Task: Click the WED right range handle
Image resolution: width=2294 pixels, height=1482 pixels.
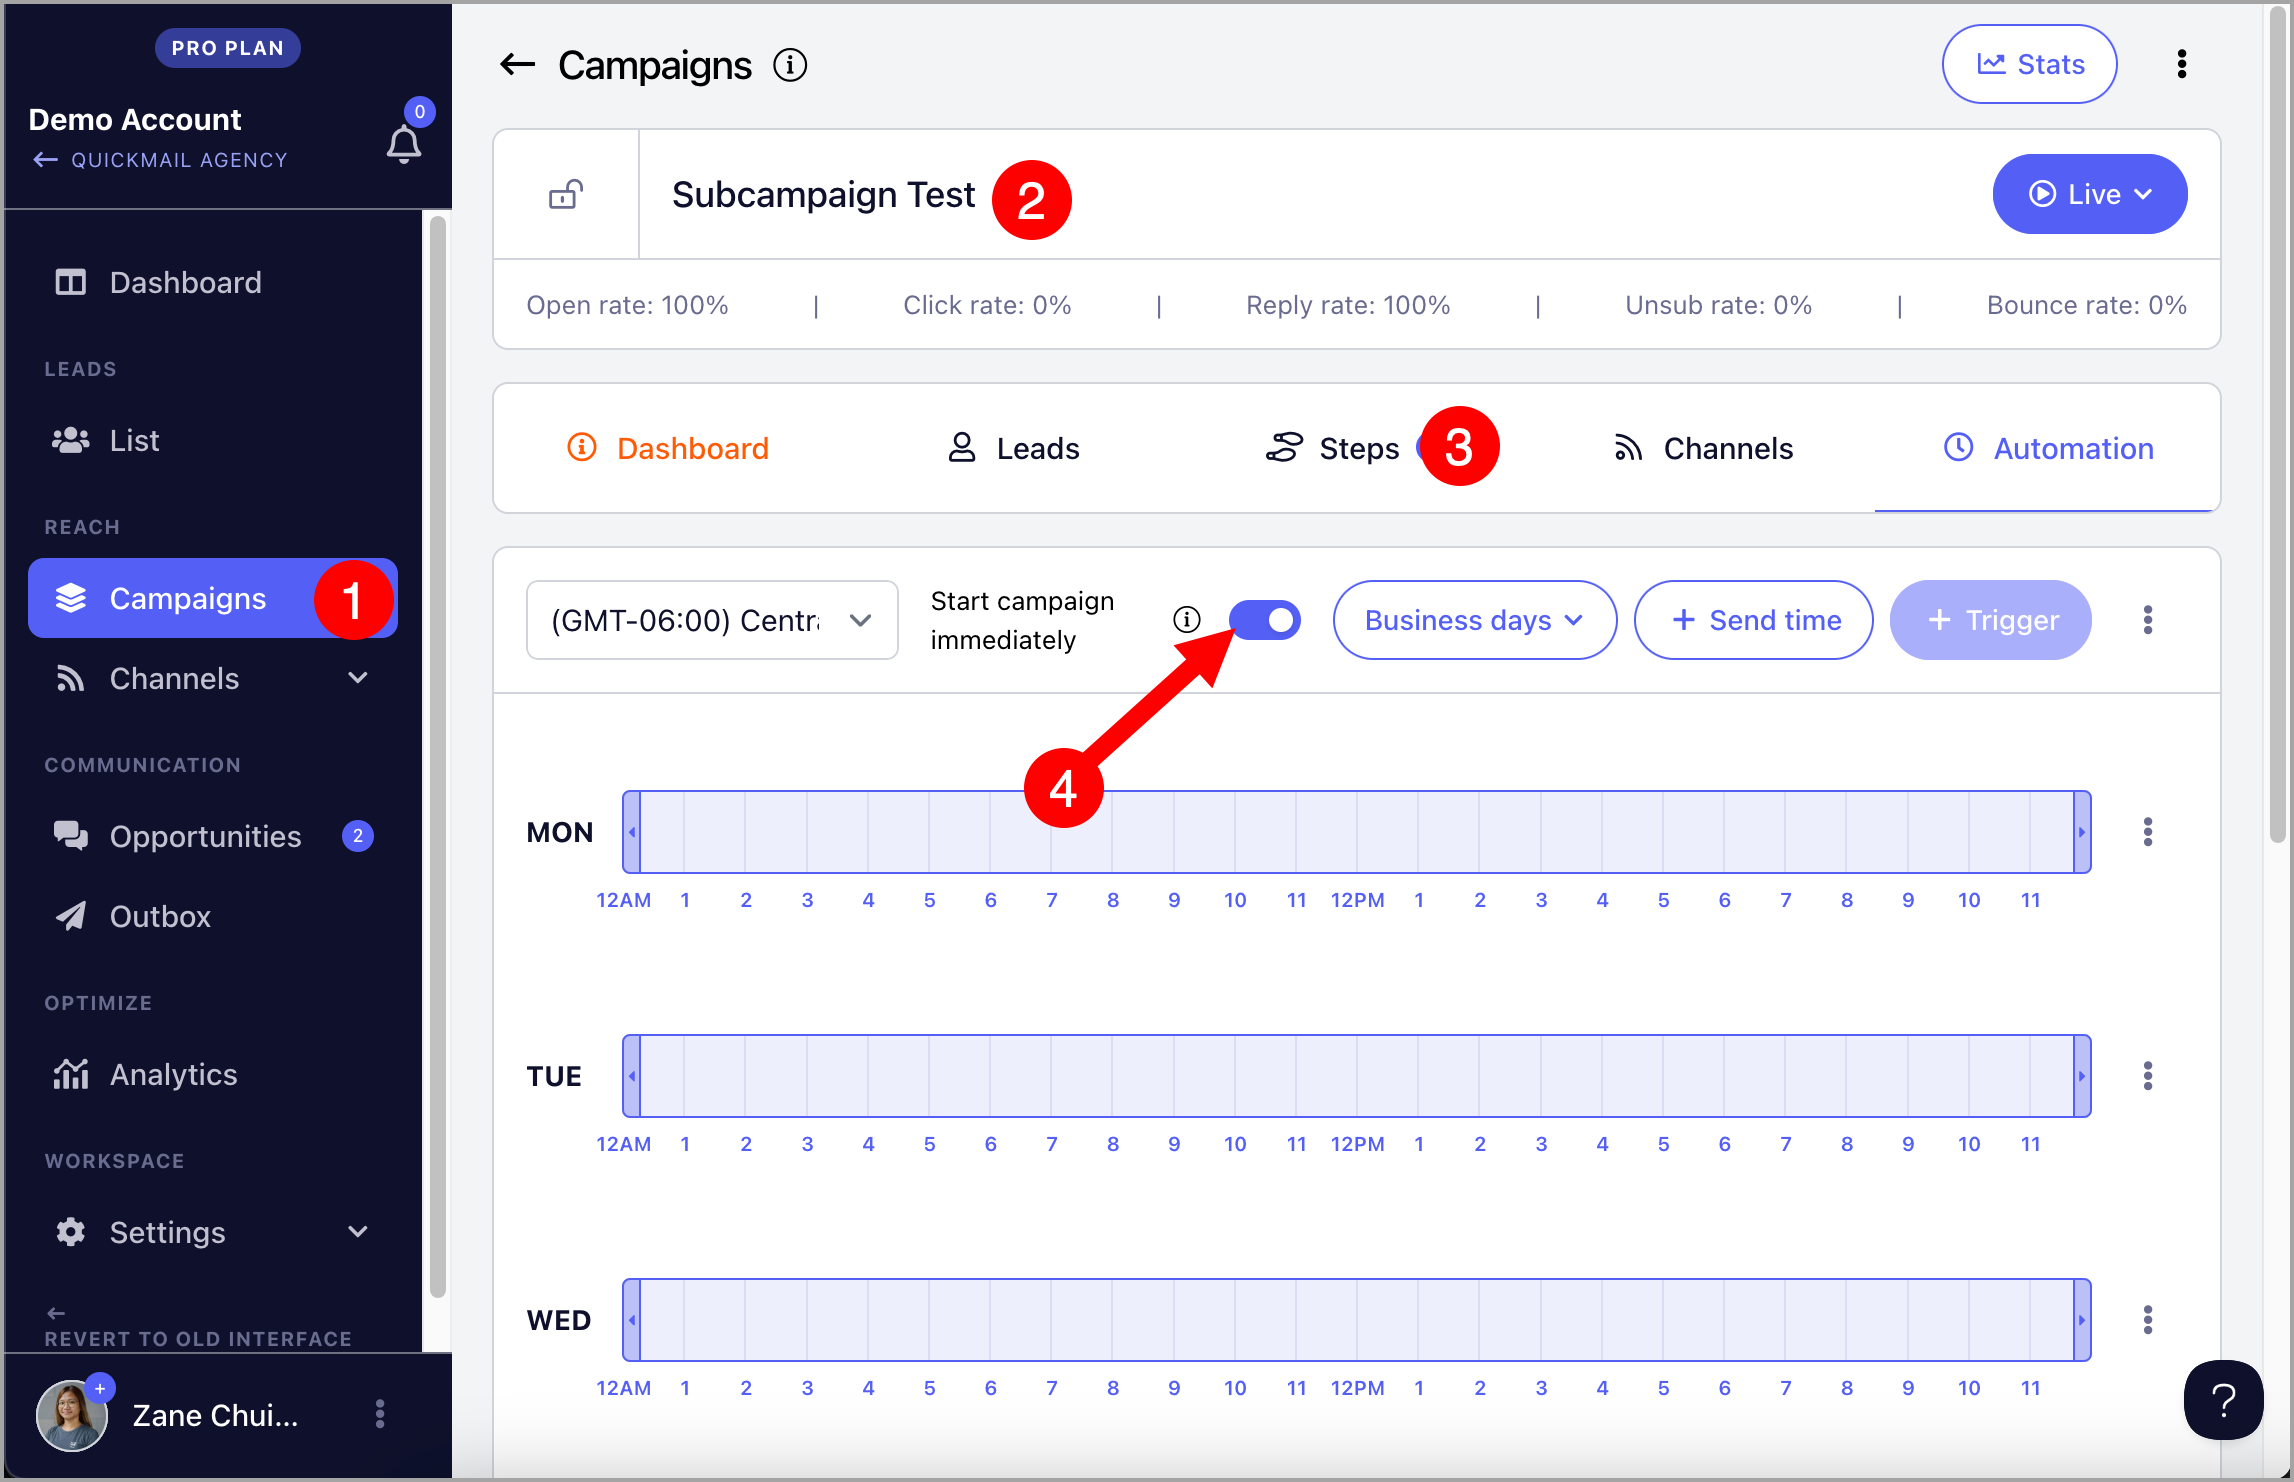Action: click(2082, 1320)
